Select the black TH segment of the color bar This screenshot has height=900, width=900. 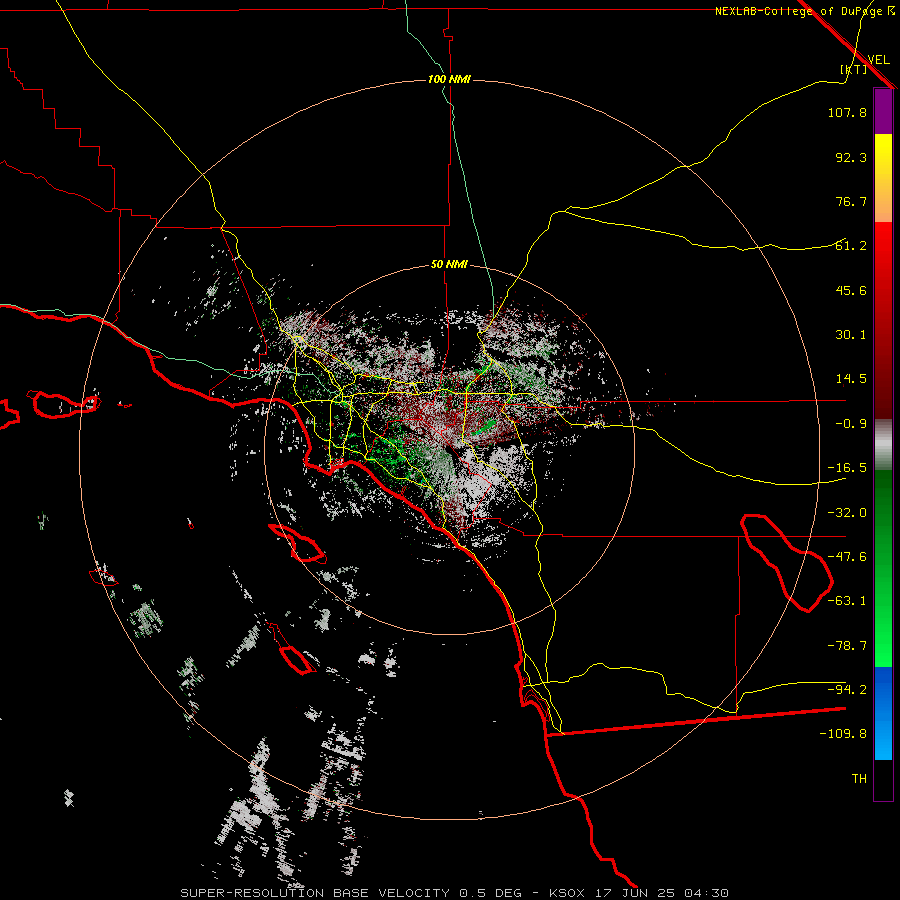click(883, 780)
